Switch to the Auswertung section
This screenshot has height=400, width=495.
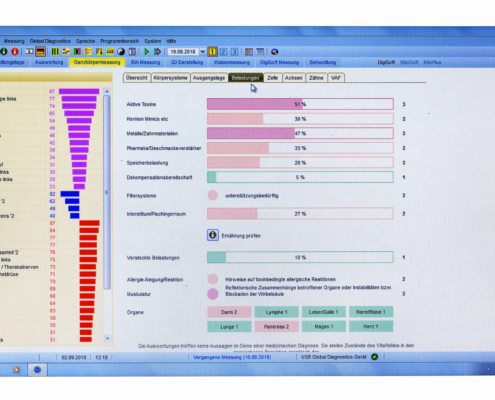[49, 62]
